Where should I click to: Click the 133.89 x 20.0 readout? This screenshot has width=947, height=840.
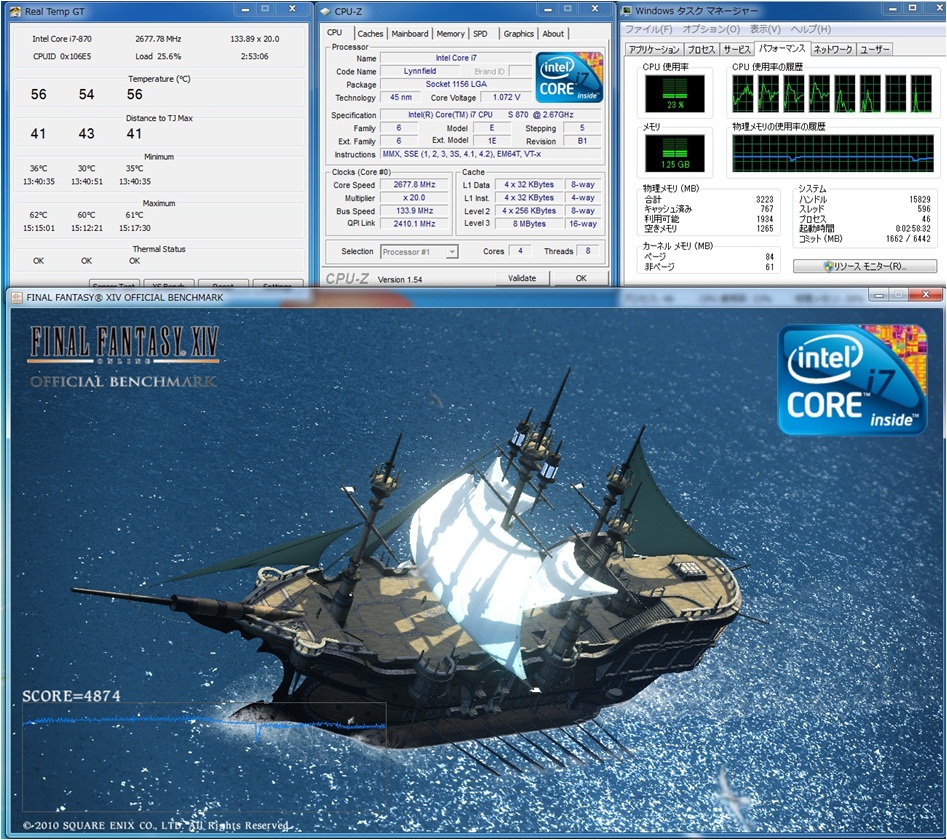tap(255, 39)
